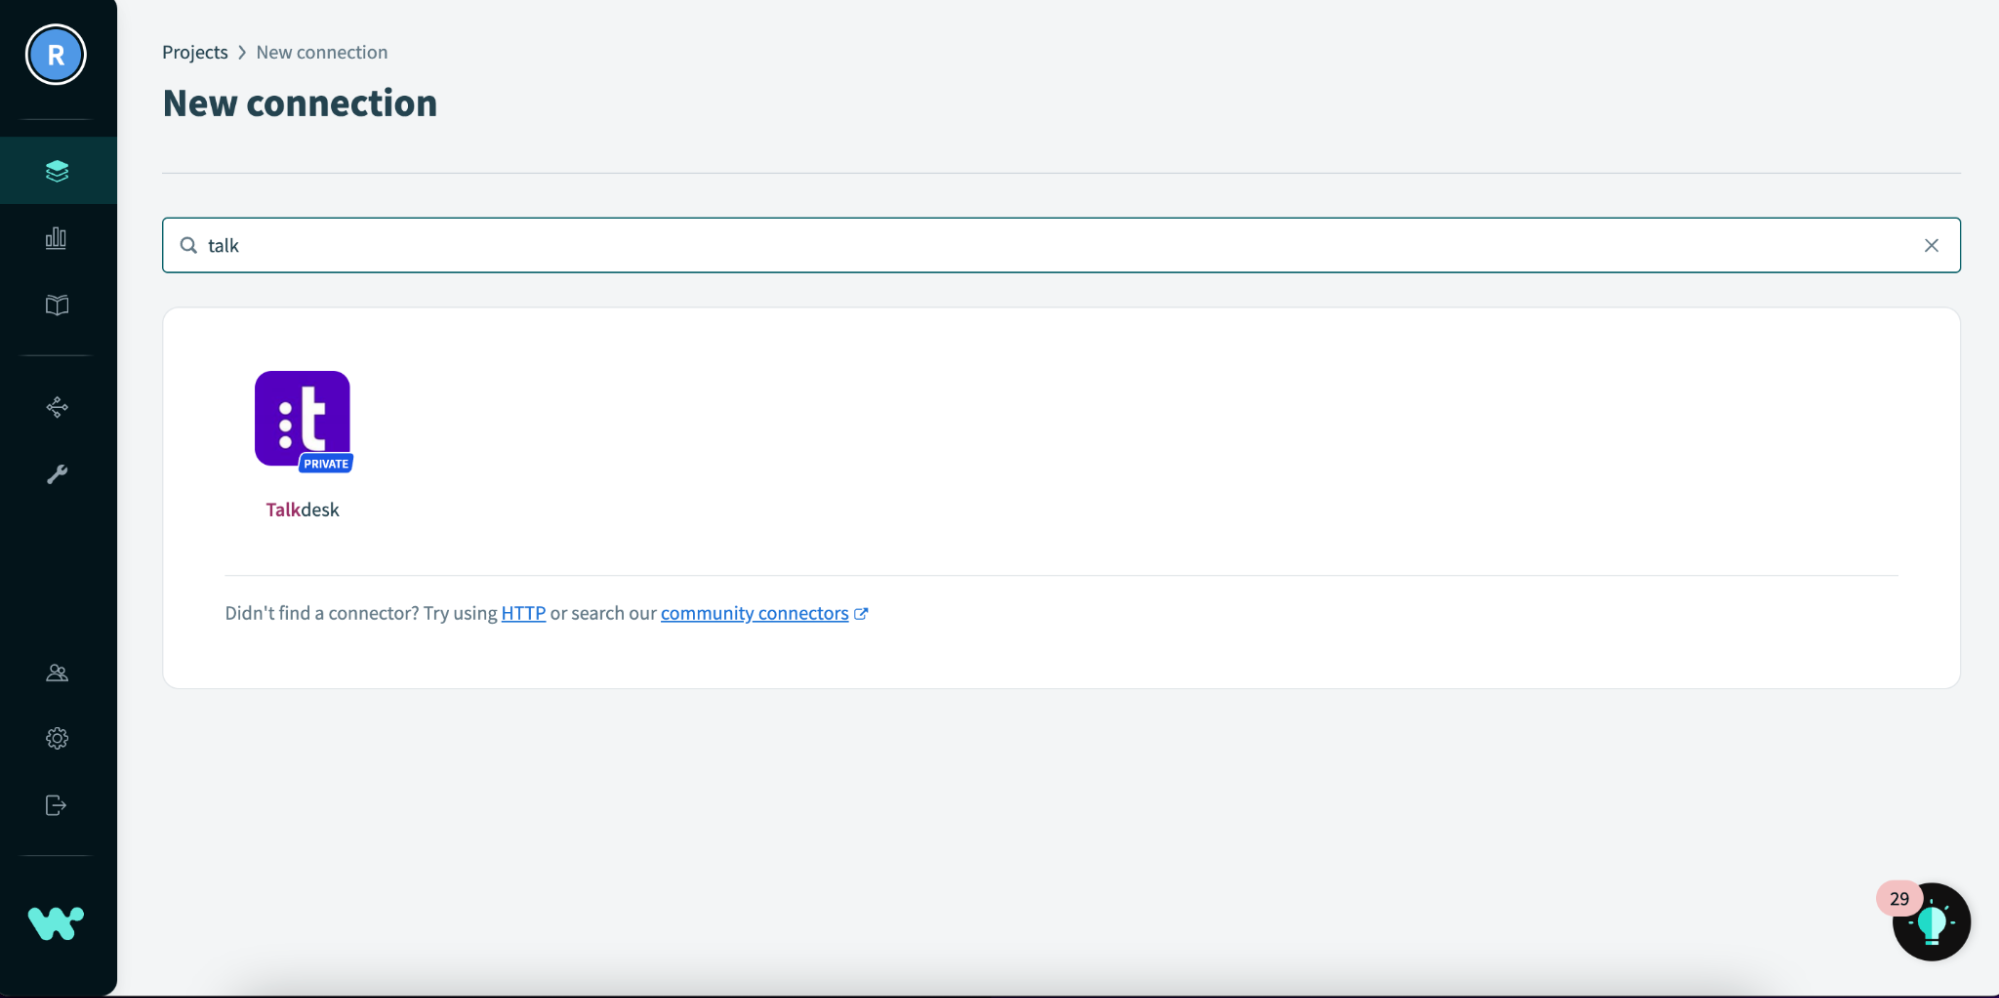Click the PRIVATE badge on Talkdesk
Screen dimensions: 1999x998
point(326,463)
